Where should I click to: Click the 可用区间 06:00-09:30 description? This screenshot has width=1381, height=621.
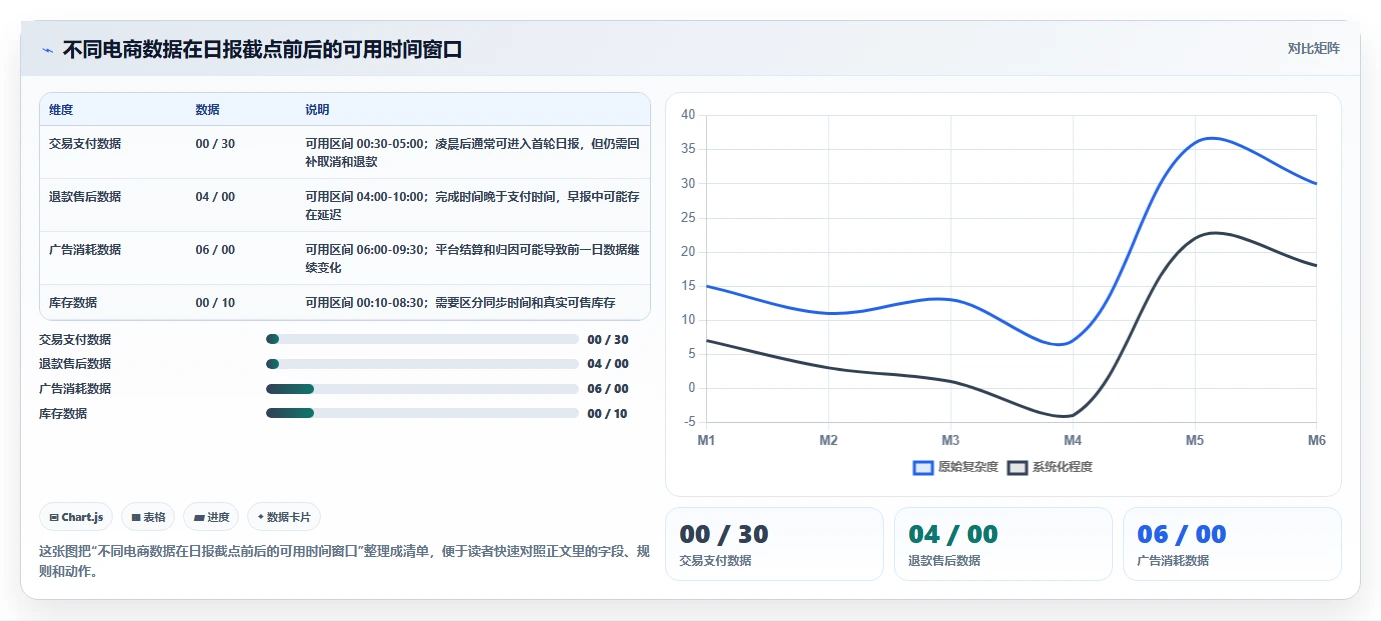(472, 258)
